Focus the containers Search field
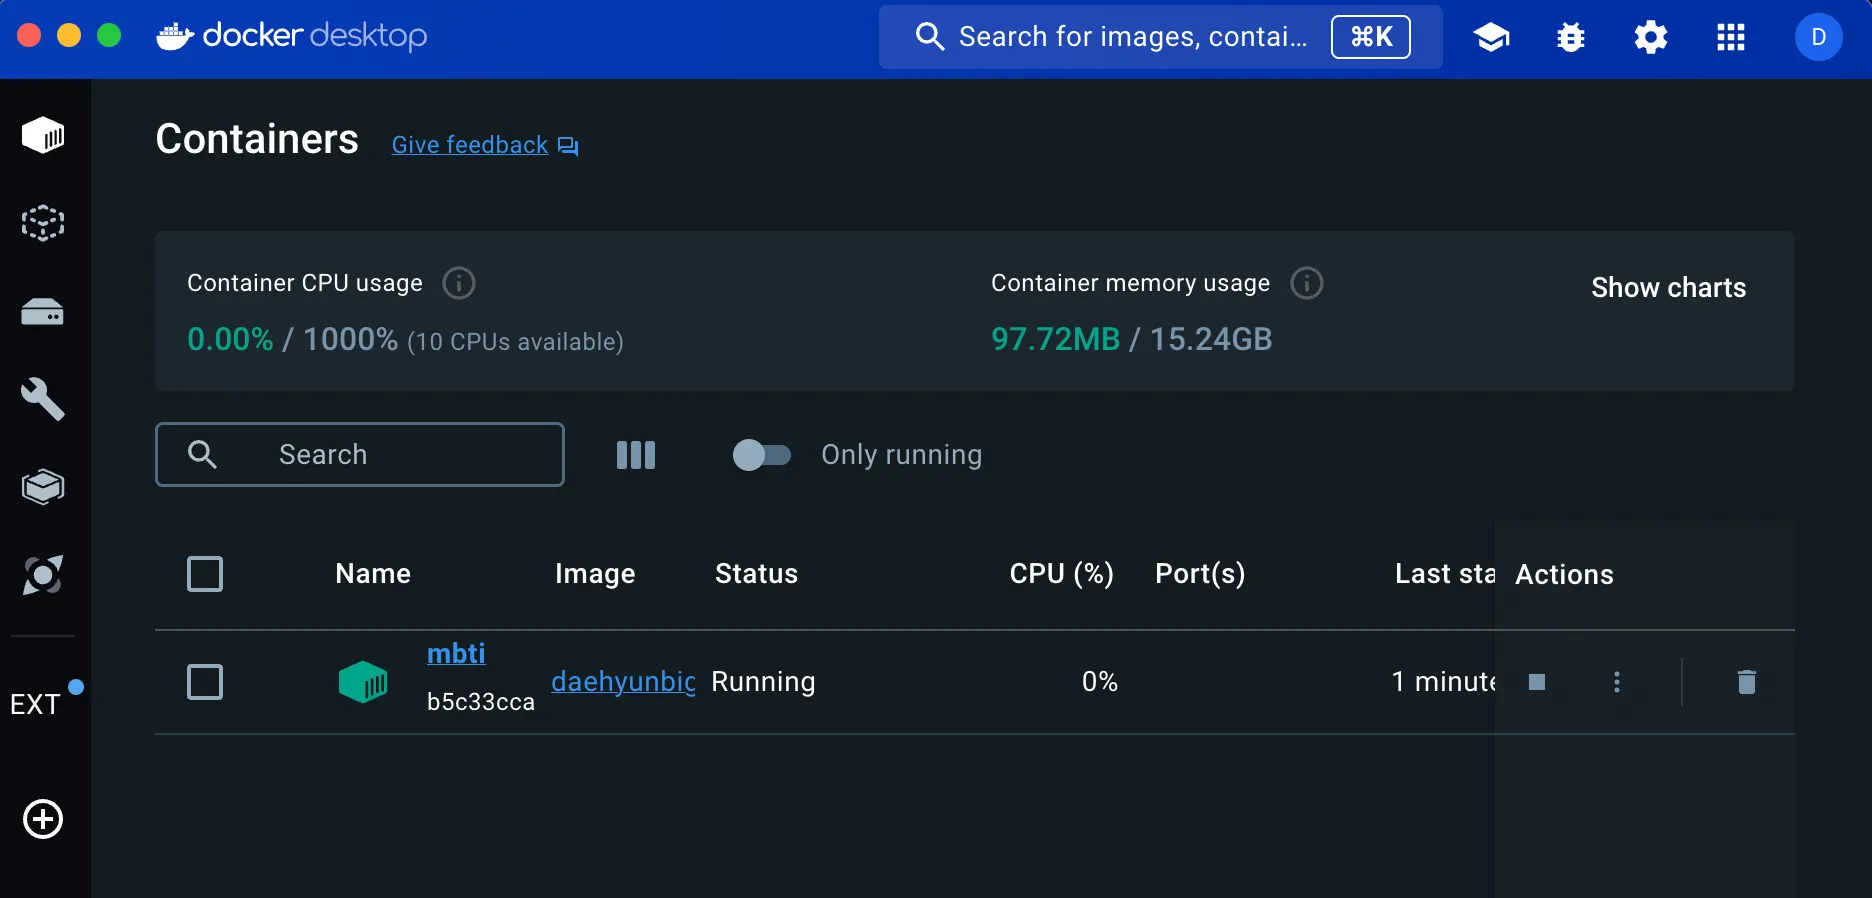This screenshot has height=898, width=1872. coord(360,455)
